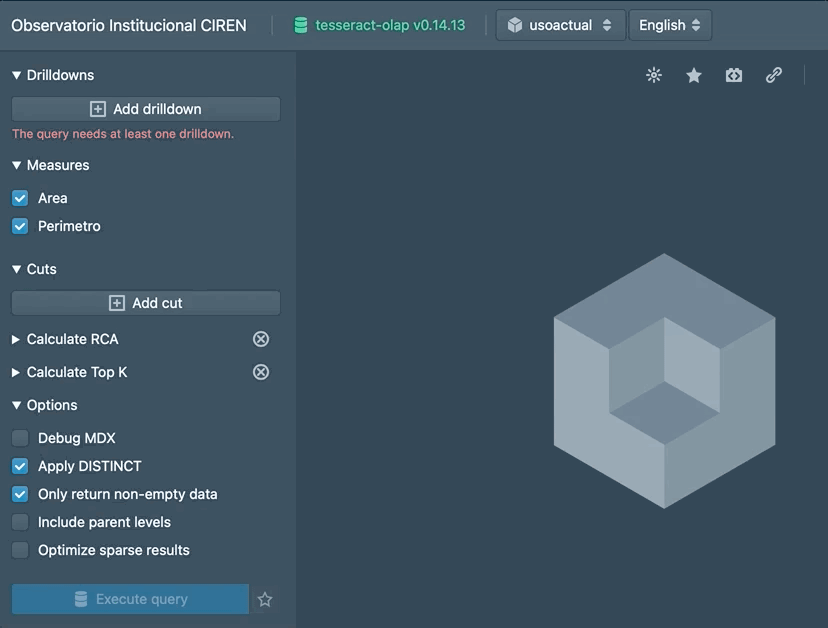Disable the Apply DISTINCT option
The height and width of the screenshot is (628, 828).
click(20, 466)
